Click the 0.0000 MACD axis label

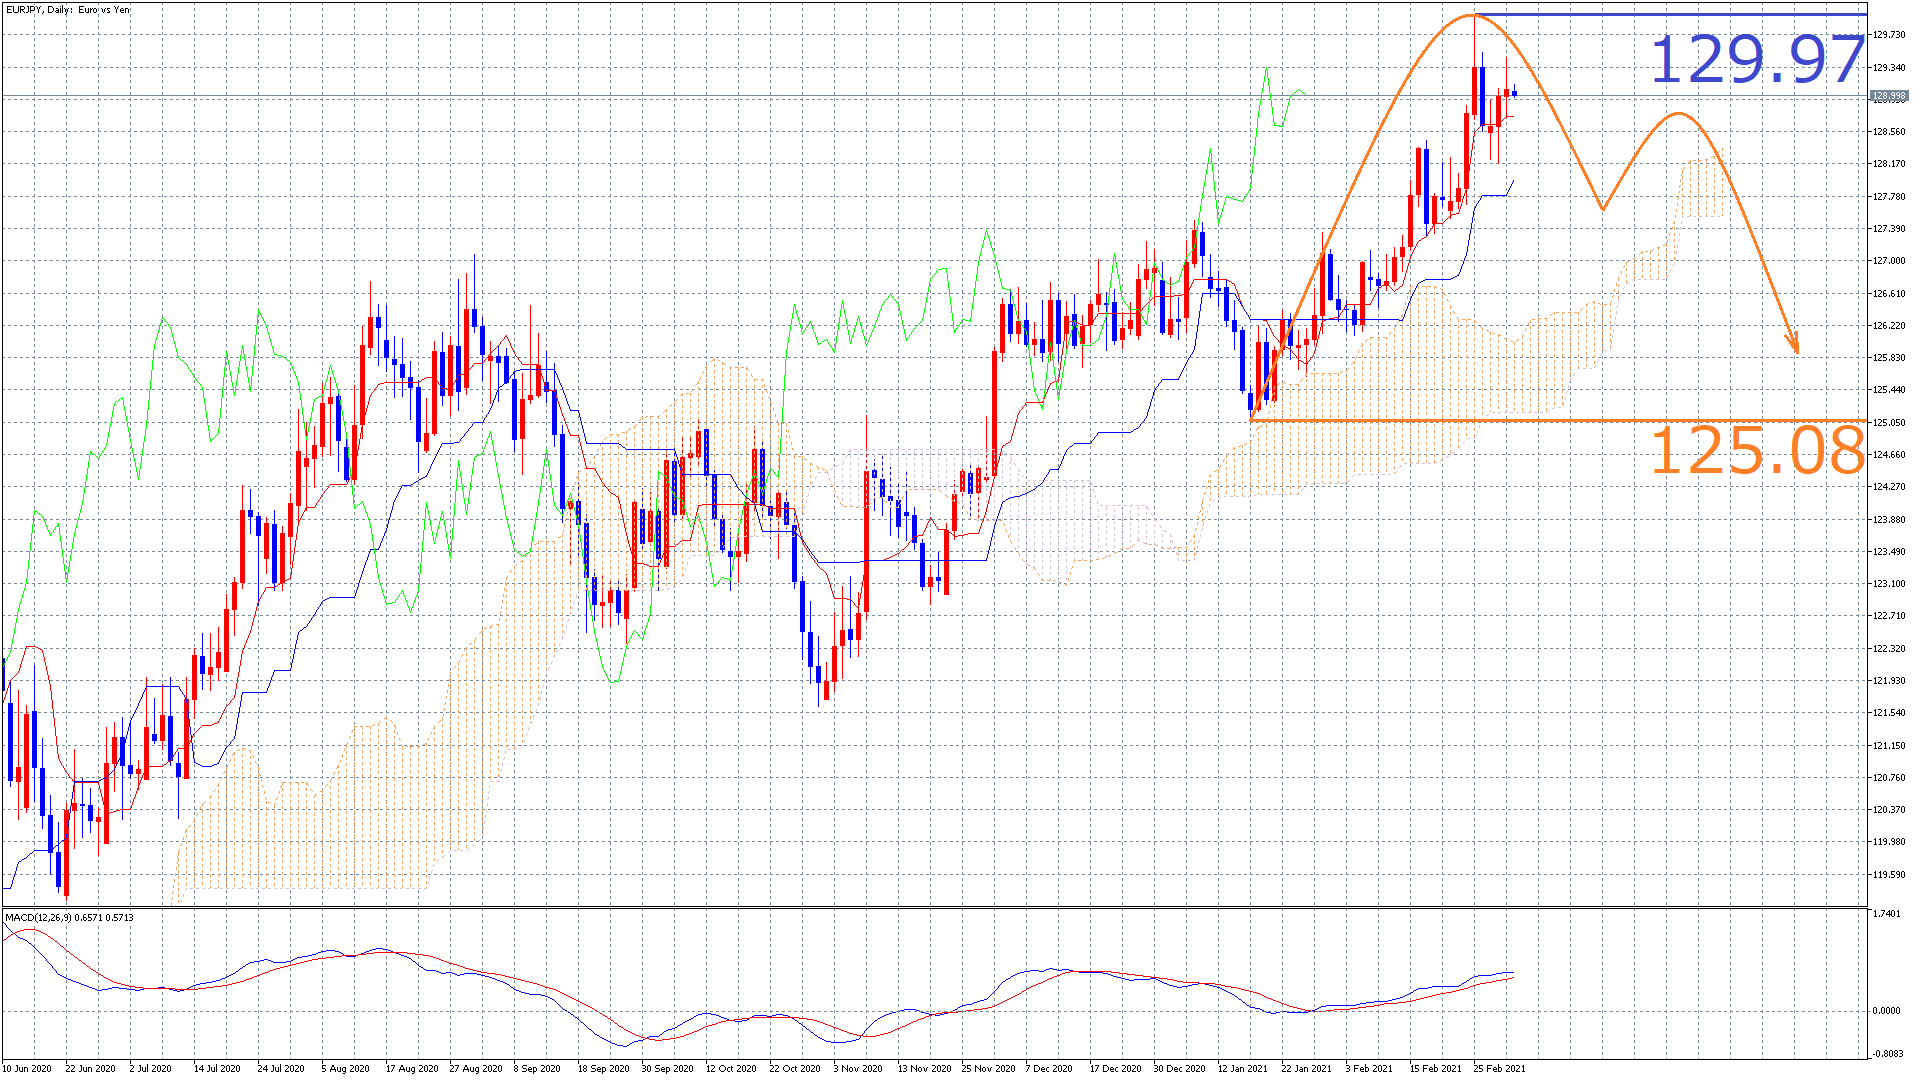[1886, 1011]
